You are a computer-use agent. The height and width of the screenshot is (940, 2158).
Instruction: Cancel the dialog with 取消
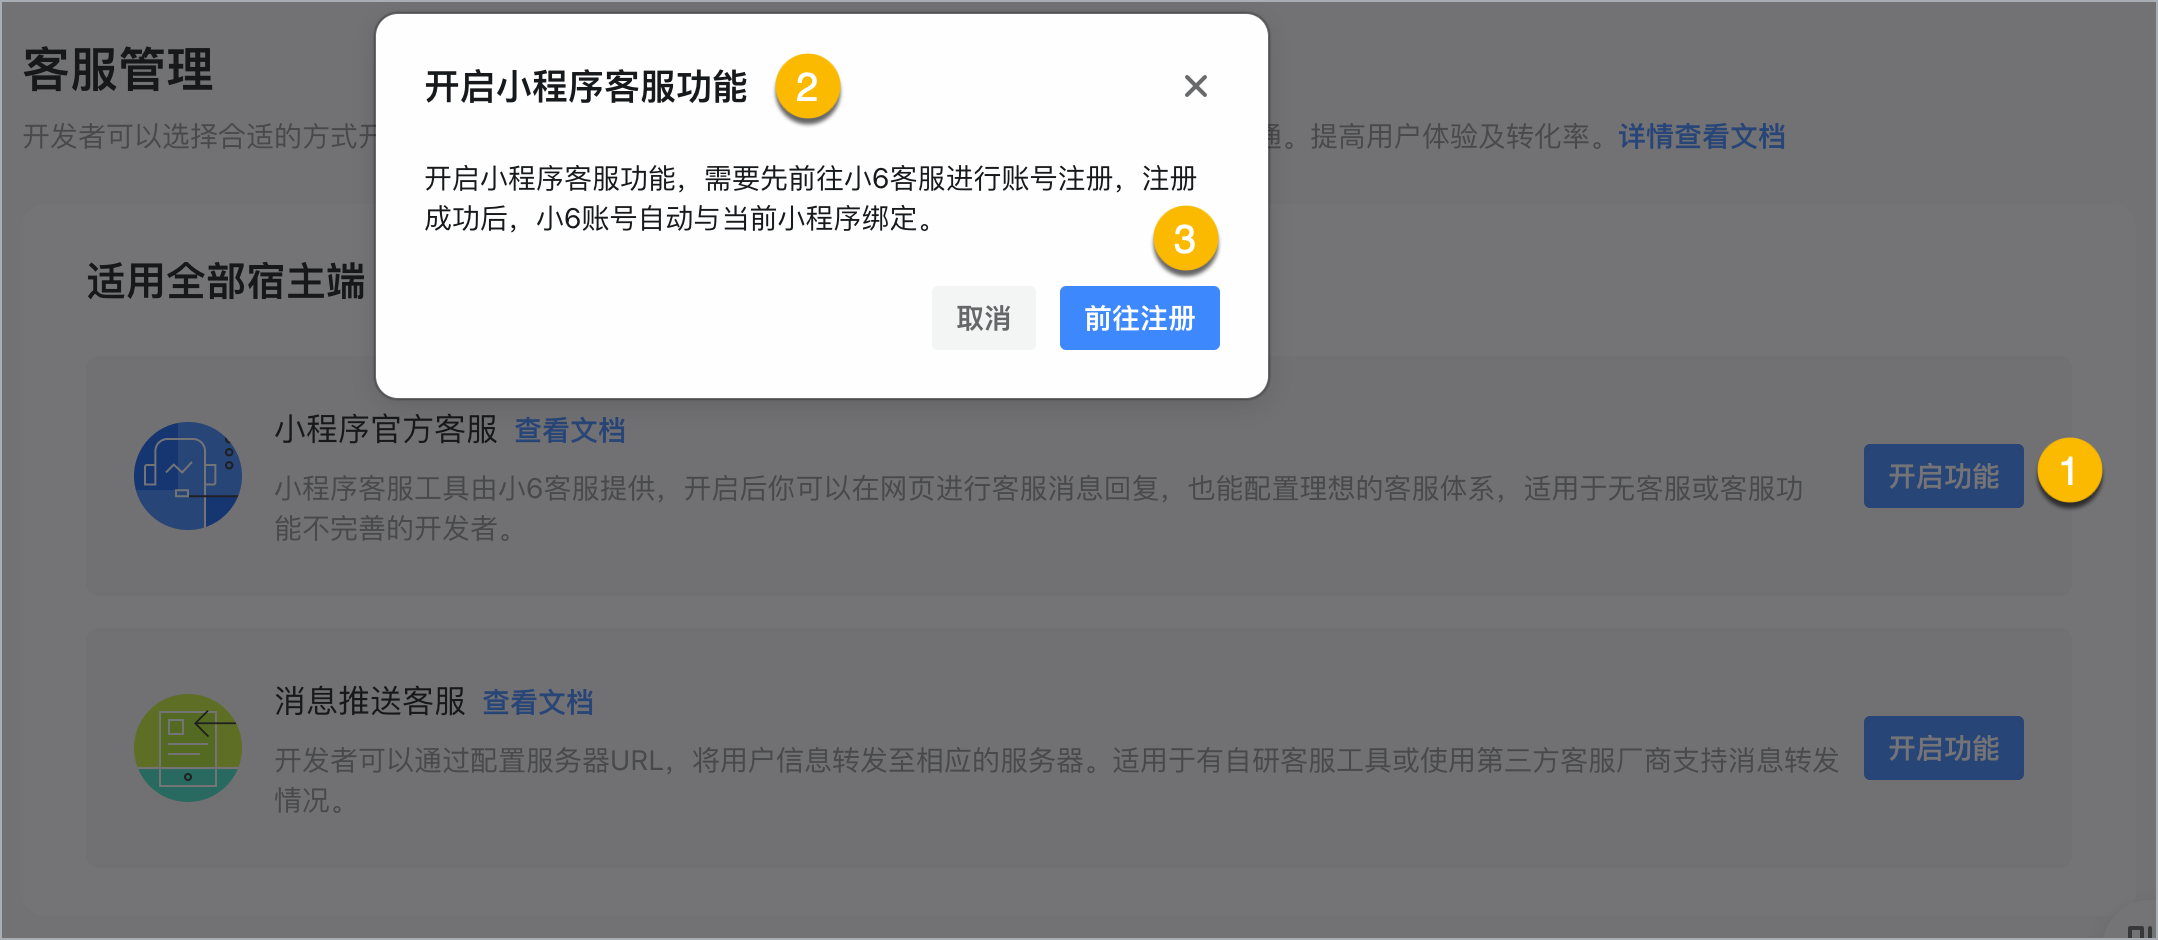tap(983, 318)
